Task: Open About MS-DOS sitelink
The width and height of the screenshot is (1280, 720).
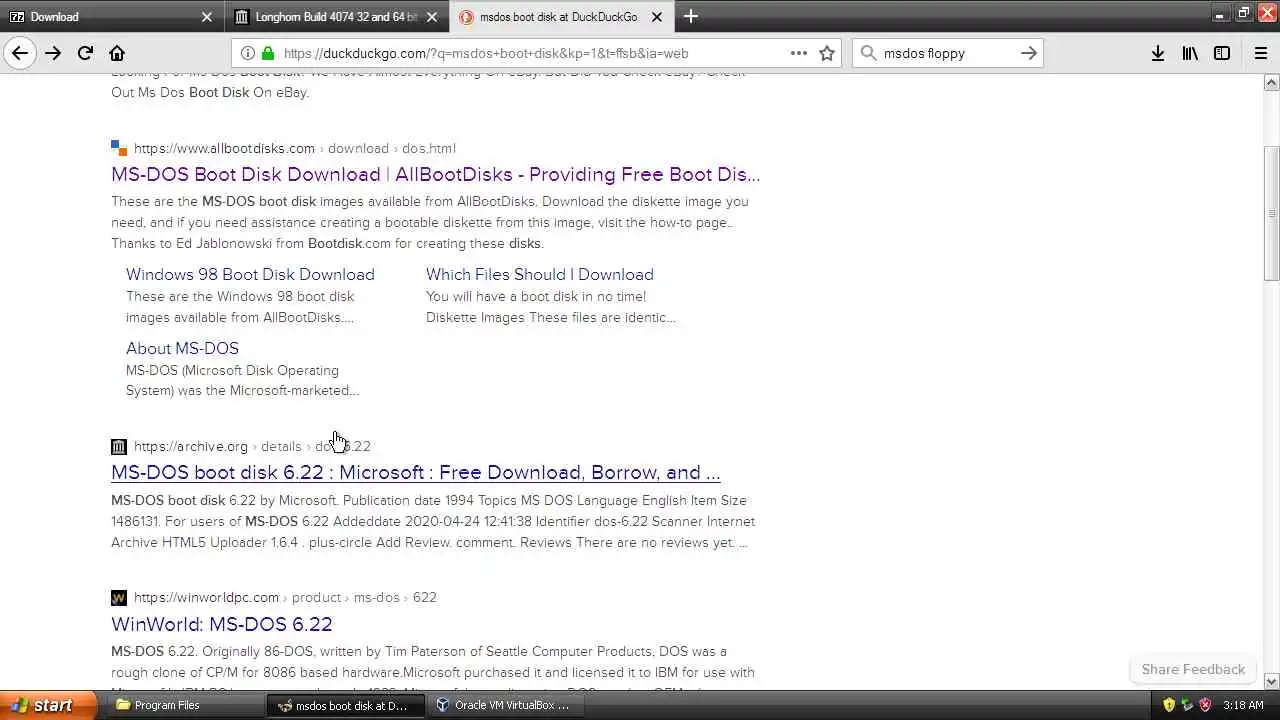Action: (182, 348)
